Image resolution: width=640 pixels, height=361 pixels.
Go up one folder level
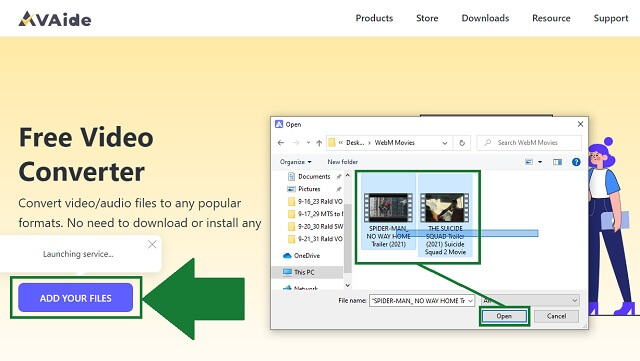pyautogui.click(x=319, y=143)
